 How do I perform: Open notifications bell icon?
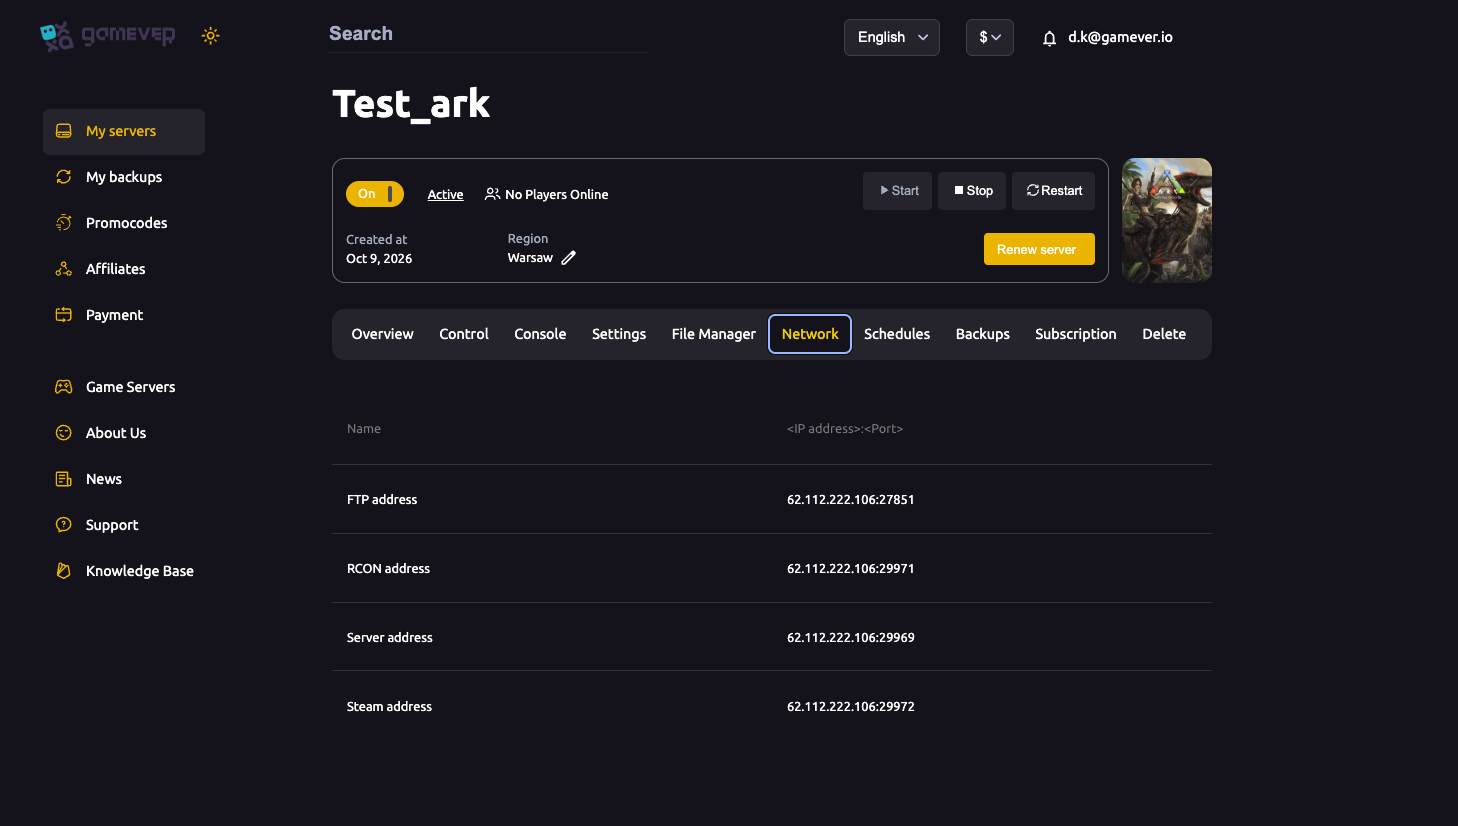point(1049,38)
